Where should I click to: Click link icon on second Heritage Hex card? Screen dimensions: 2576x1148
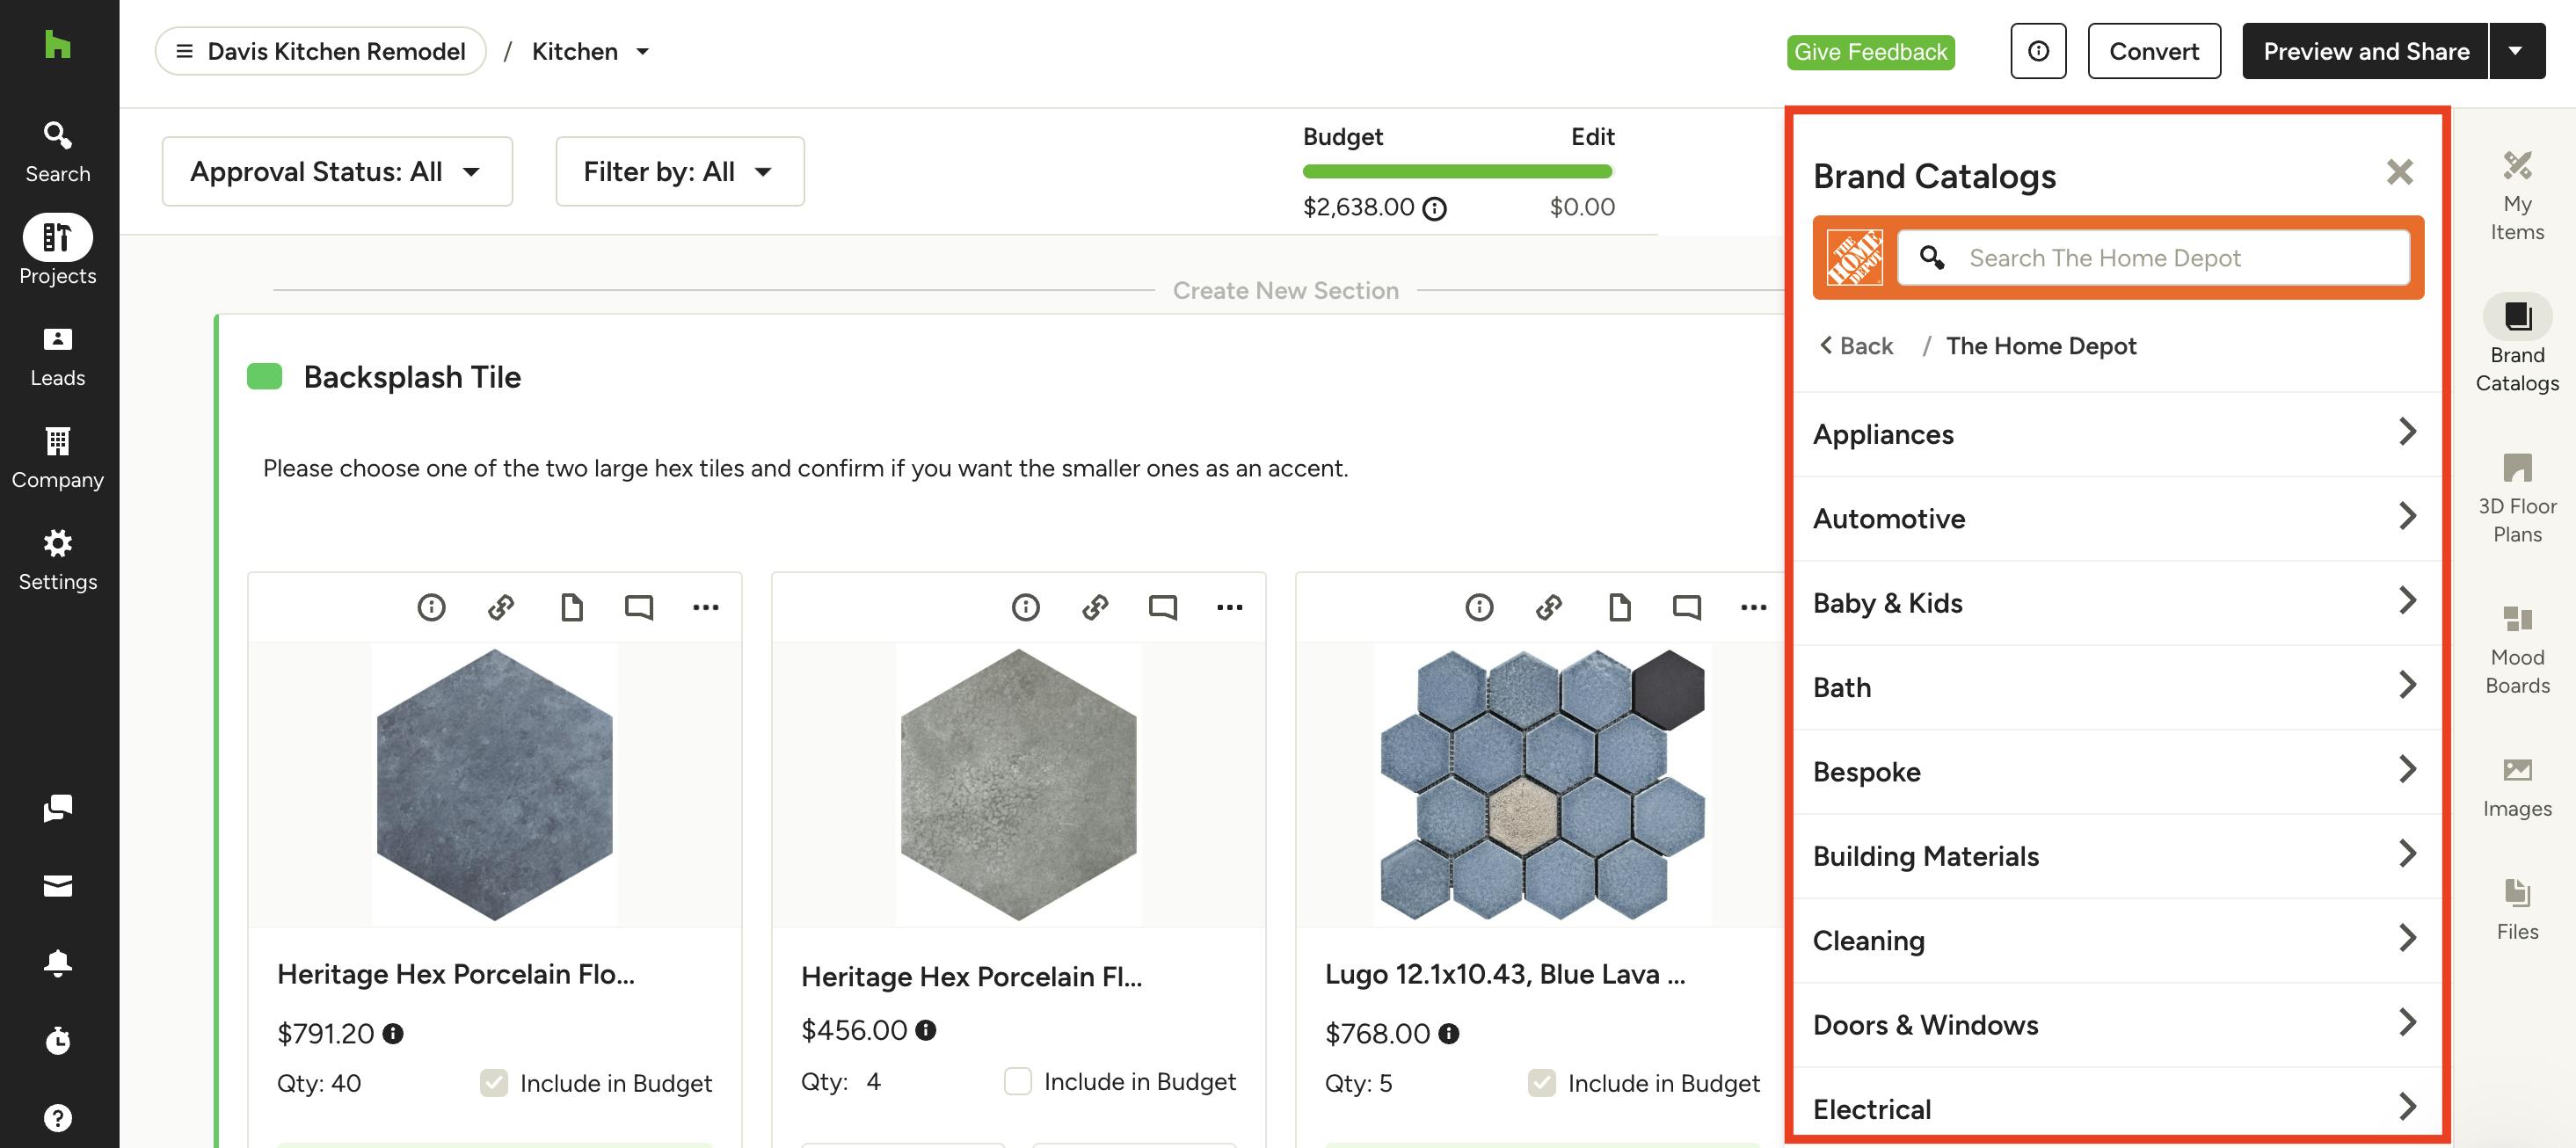tap(1095, 607)
